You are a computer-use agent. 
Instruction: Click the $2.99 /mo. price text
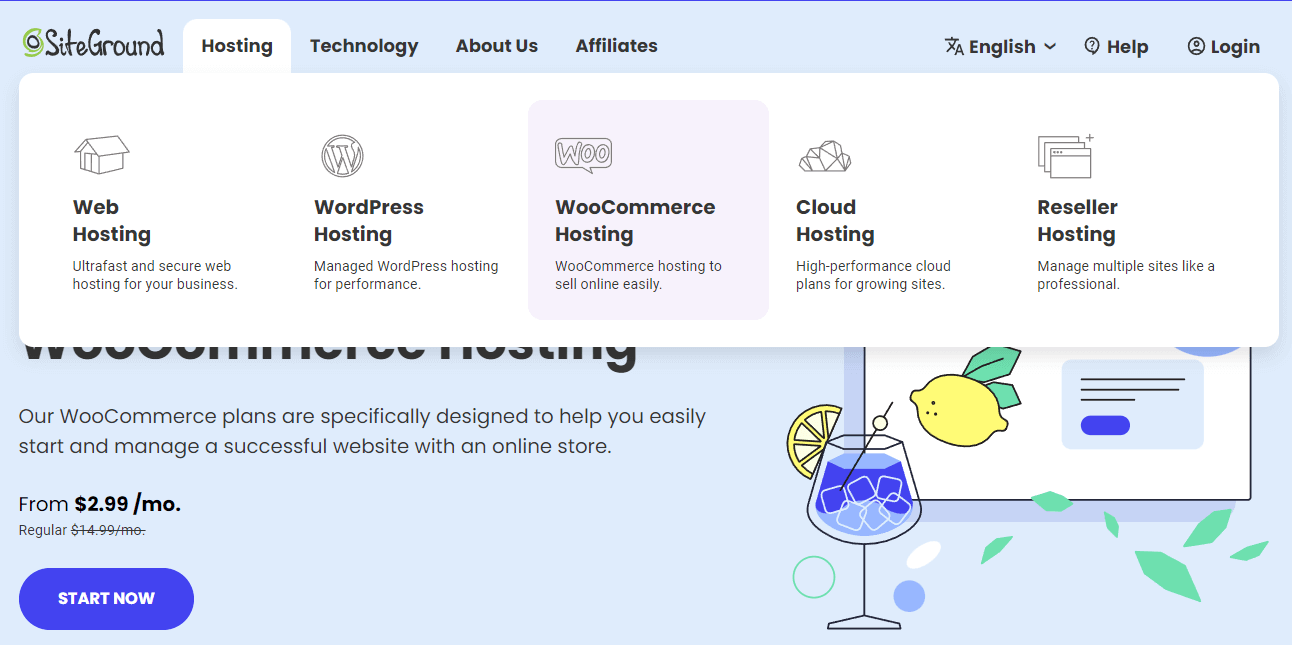128,504
